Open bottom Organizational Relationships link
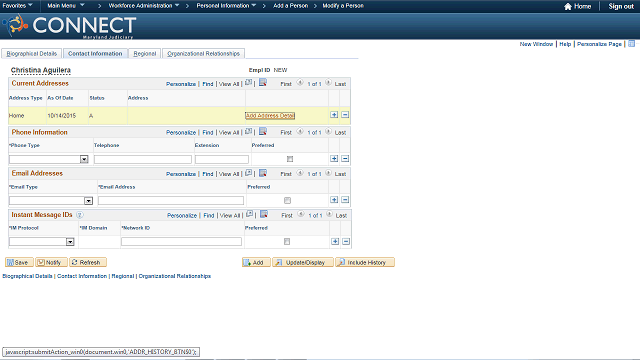This screenshot has height=360, width=640. coord(175,276)
